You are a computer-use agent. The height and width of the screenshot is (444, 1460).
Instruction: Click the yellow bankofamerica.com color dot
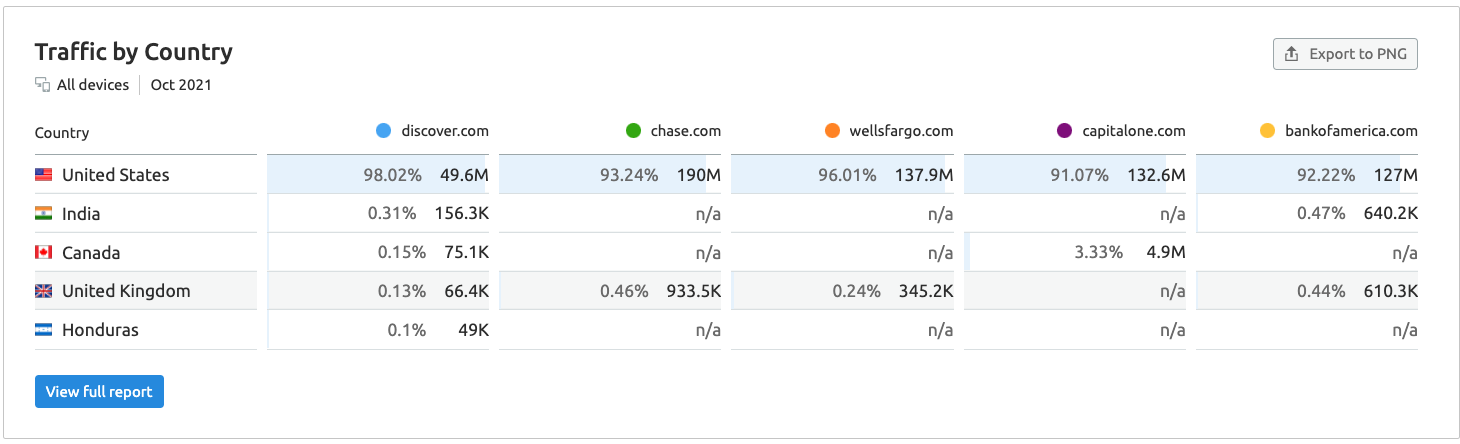[1268, 131]
